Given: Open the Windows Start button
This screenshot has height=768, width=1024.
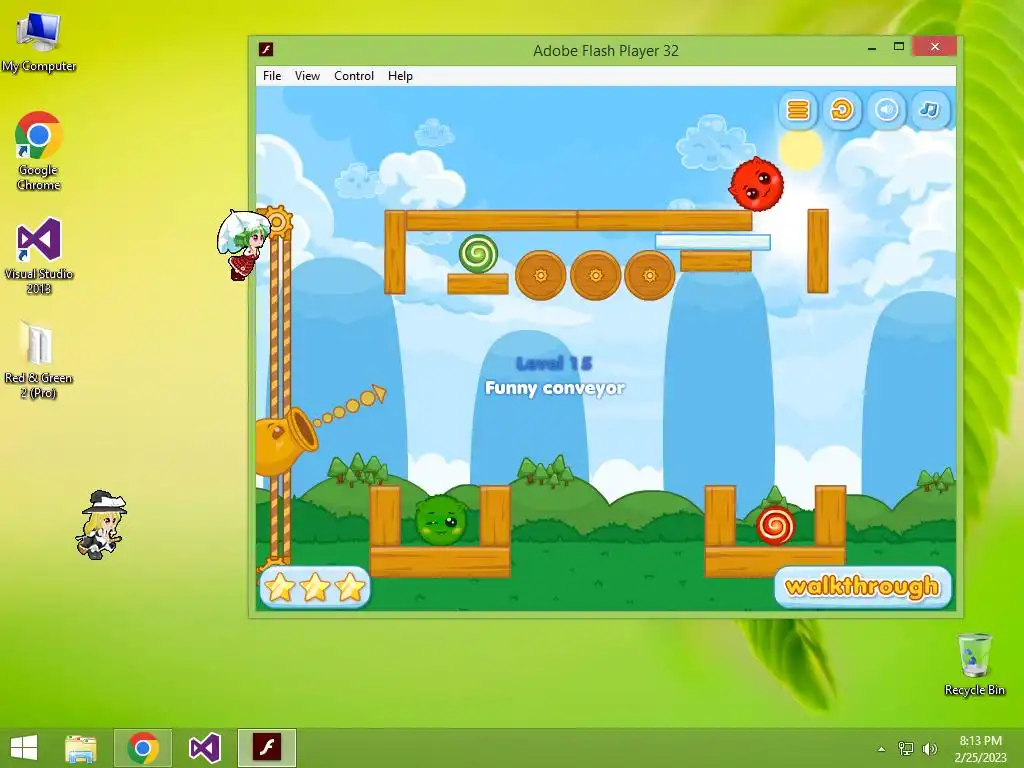Looking at the screenshot, I should (x=24, y=748).
